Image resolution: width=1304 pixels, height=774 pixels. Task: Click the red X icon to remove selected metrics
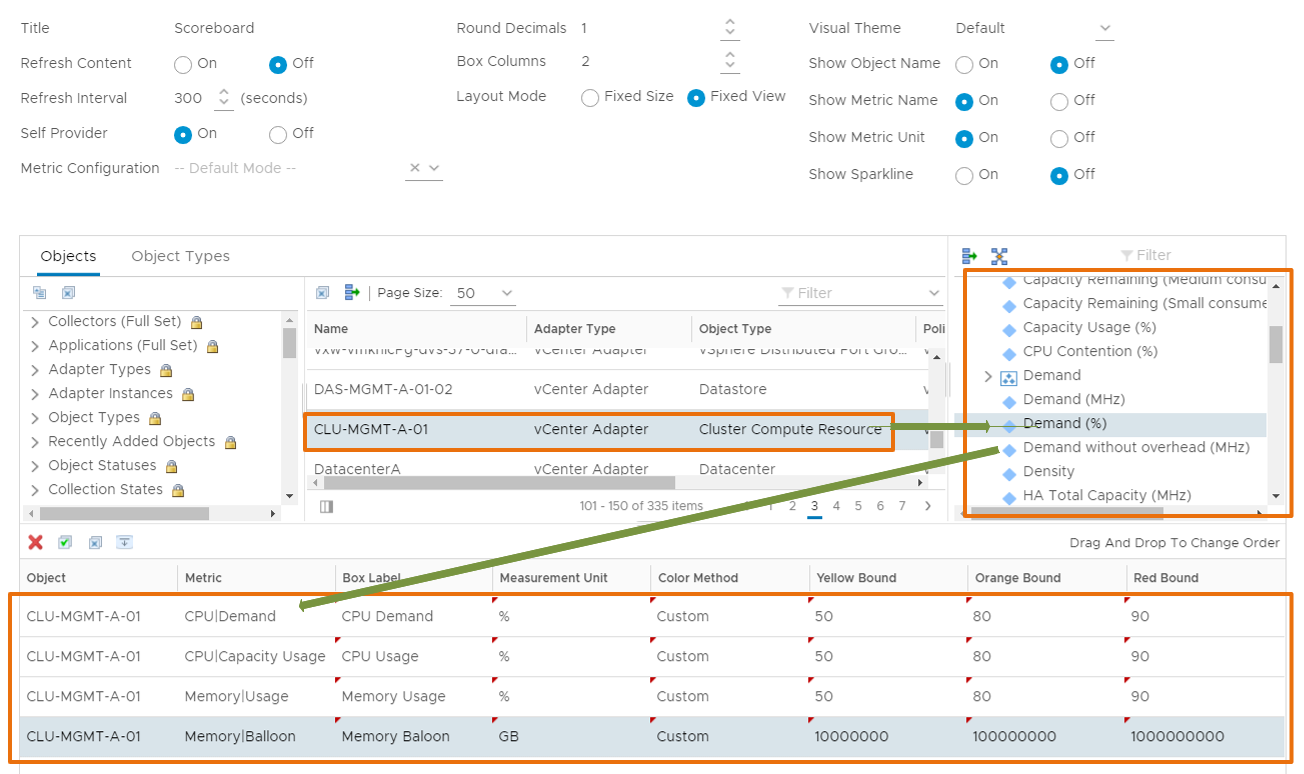tap(36, 542)
